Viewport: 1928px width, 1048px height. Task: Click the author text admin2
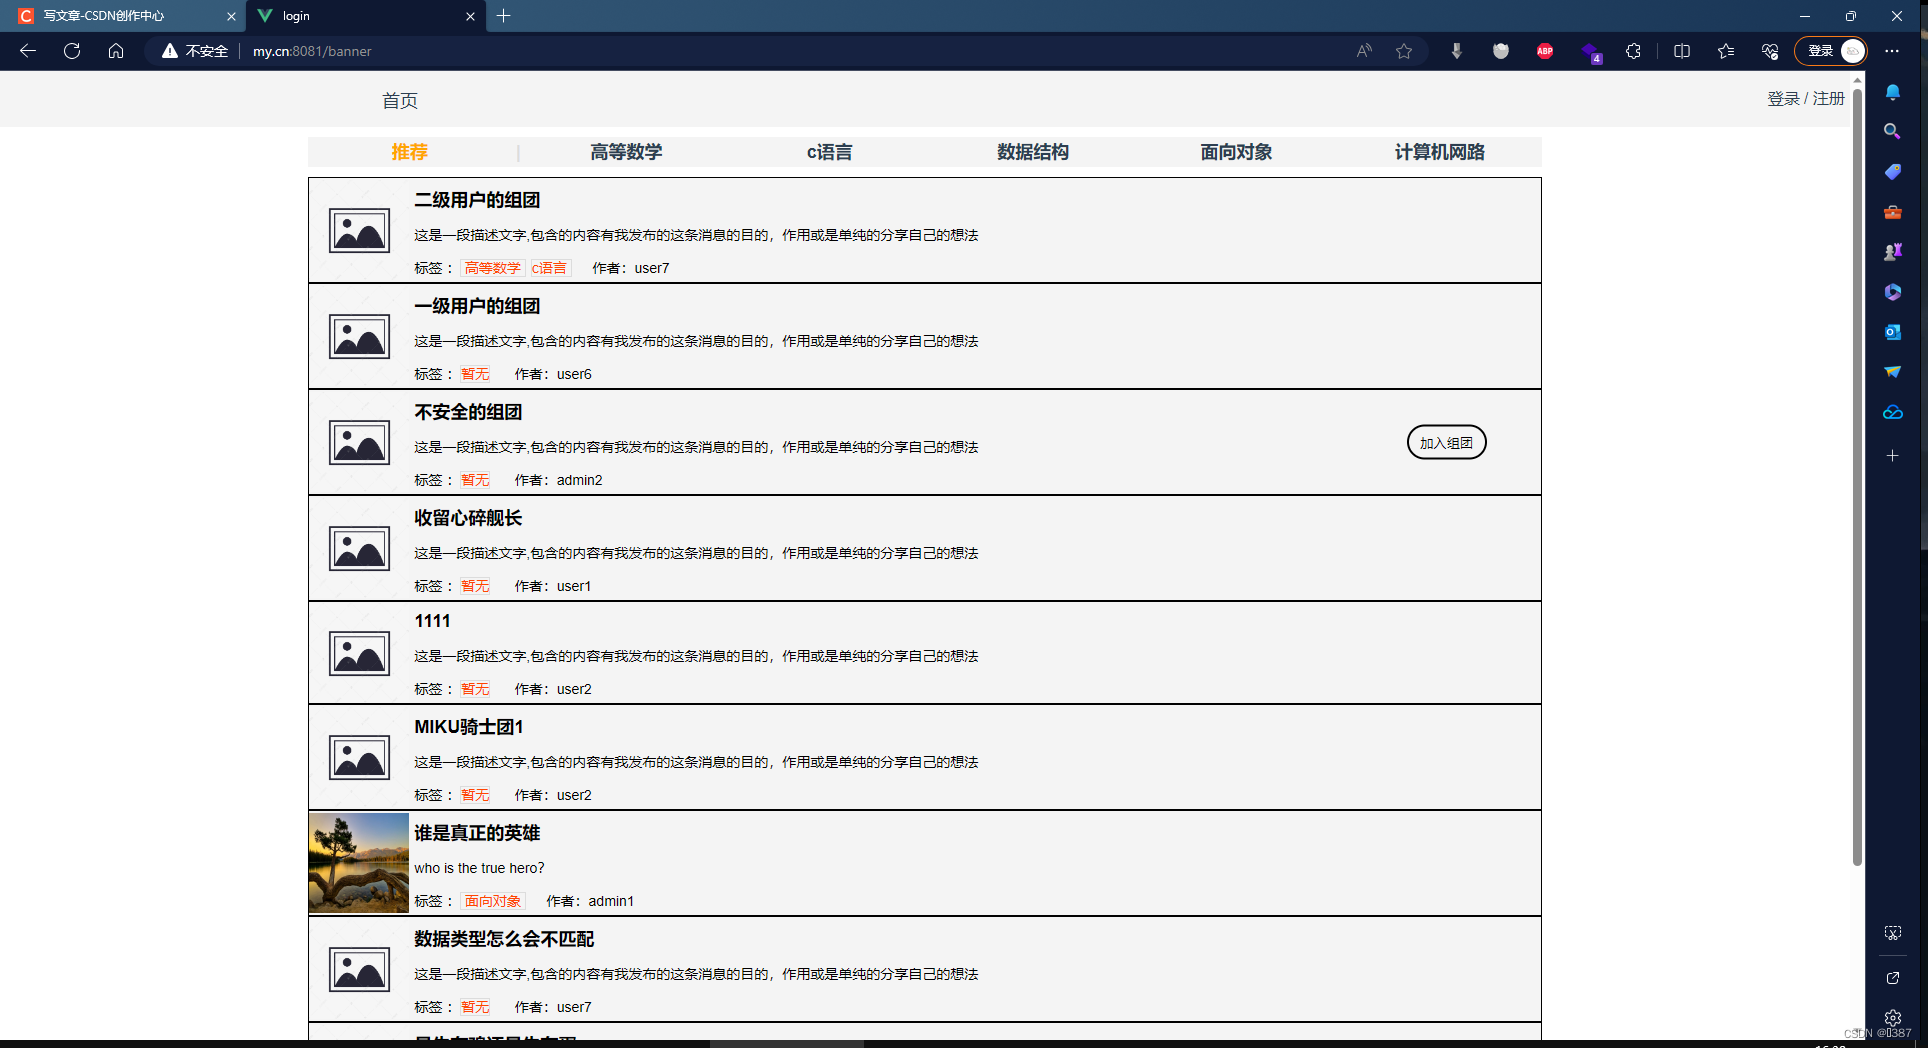pyautogui.click(x=579, y=480)
